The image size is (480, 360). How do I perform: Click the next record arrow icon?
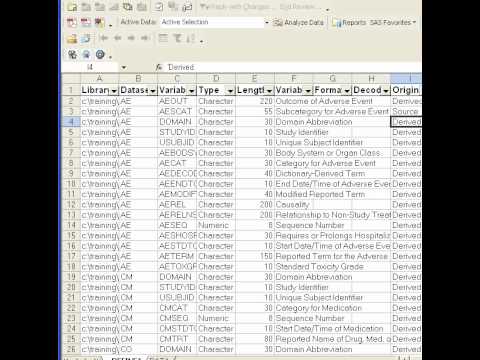pos(131,38)
